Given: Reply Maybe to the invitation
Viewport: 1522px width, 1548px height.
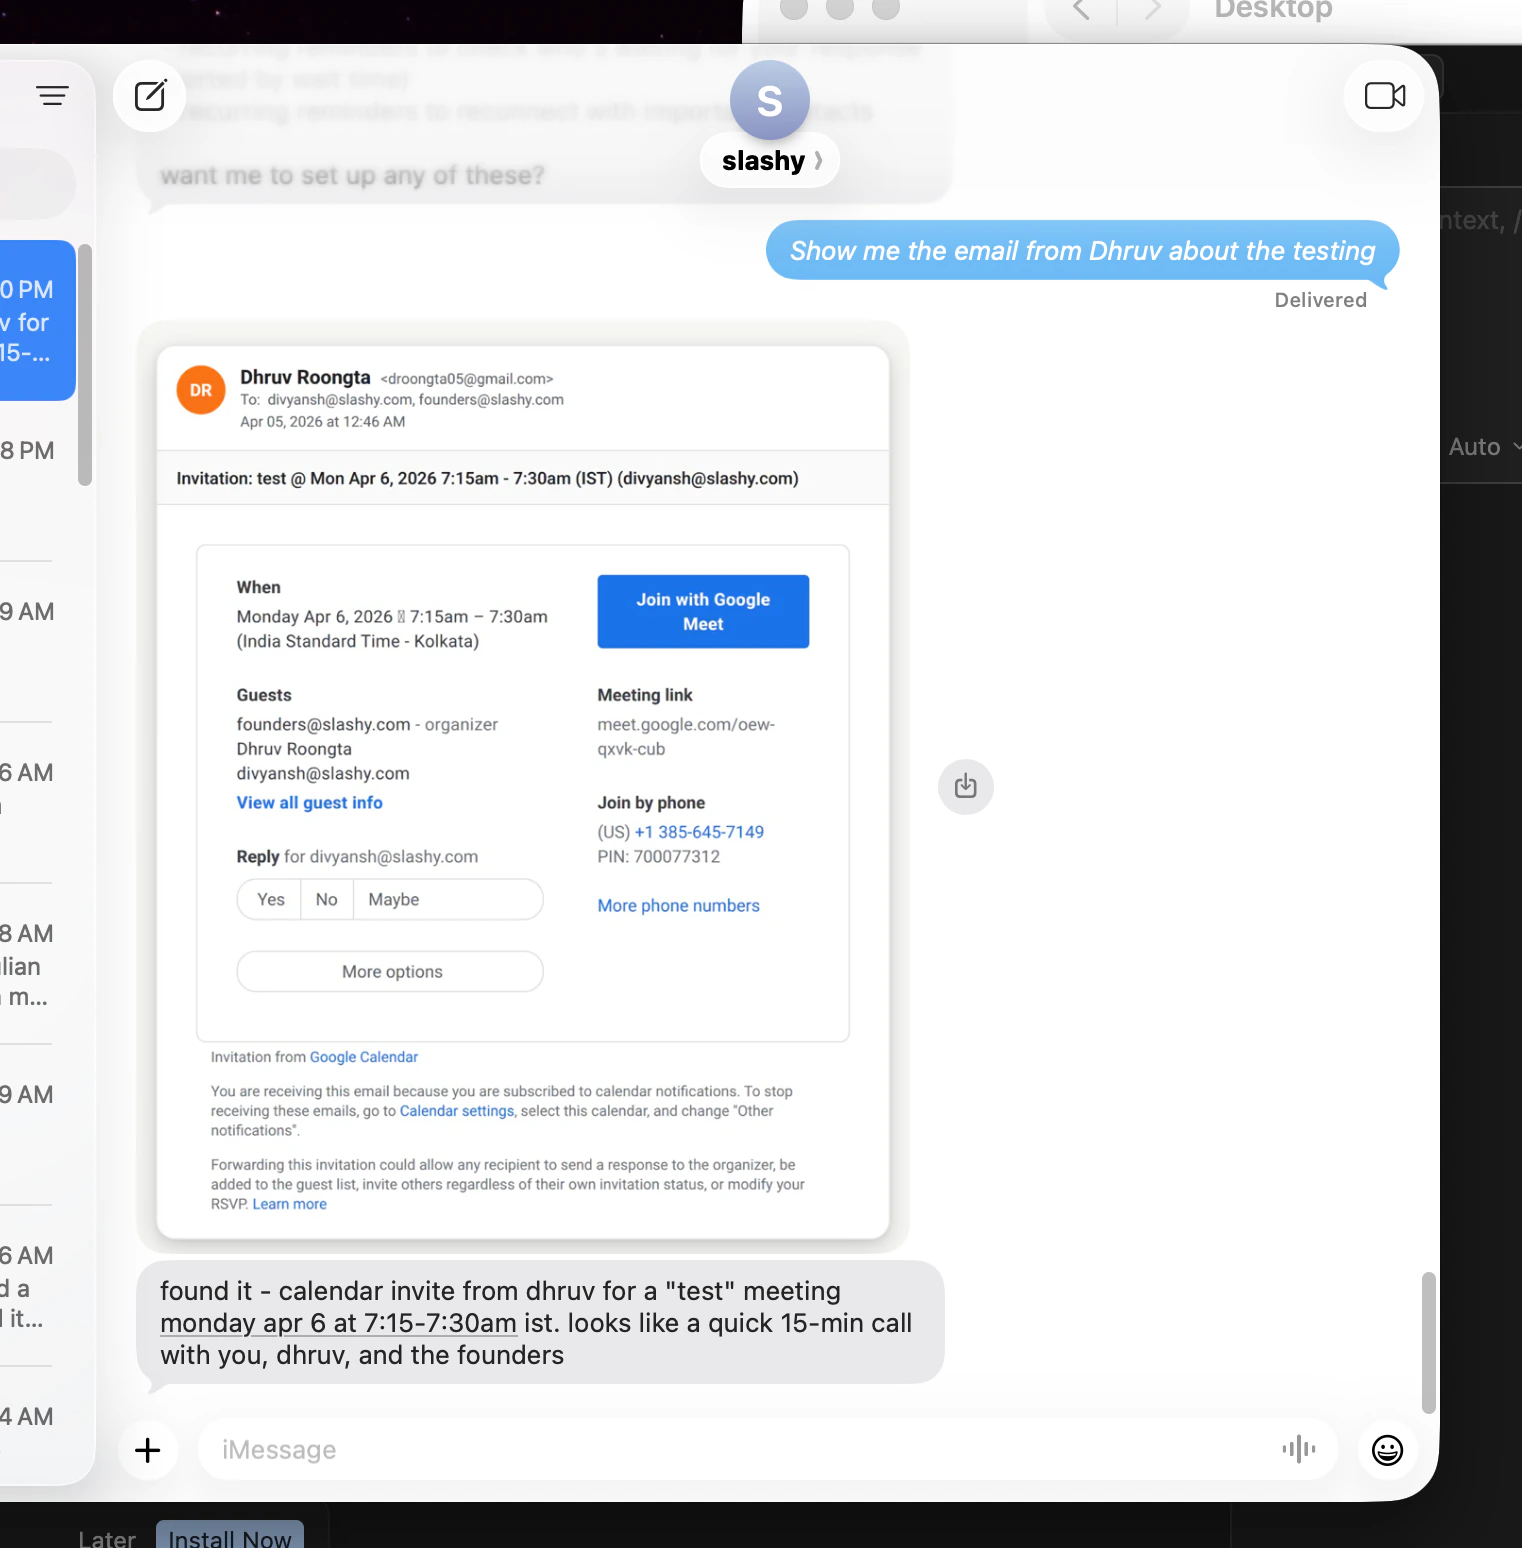Looking at the screenshot, I should tap(394, 899).
